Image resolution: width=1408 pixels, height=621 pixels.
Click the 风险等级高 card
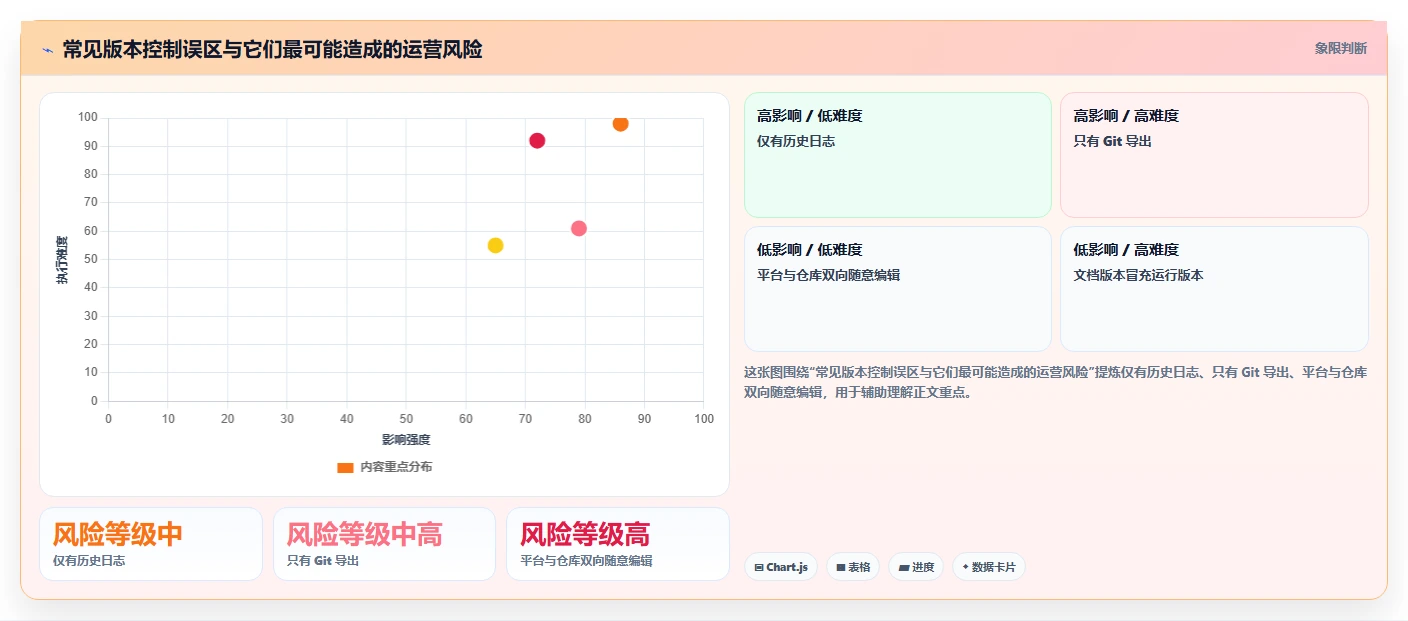(x=618, y=544)
